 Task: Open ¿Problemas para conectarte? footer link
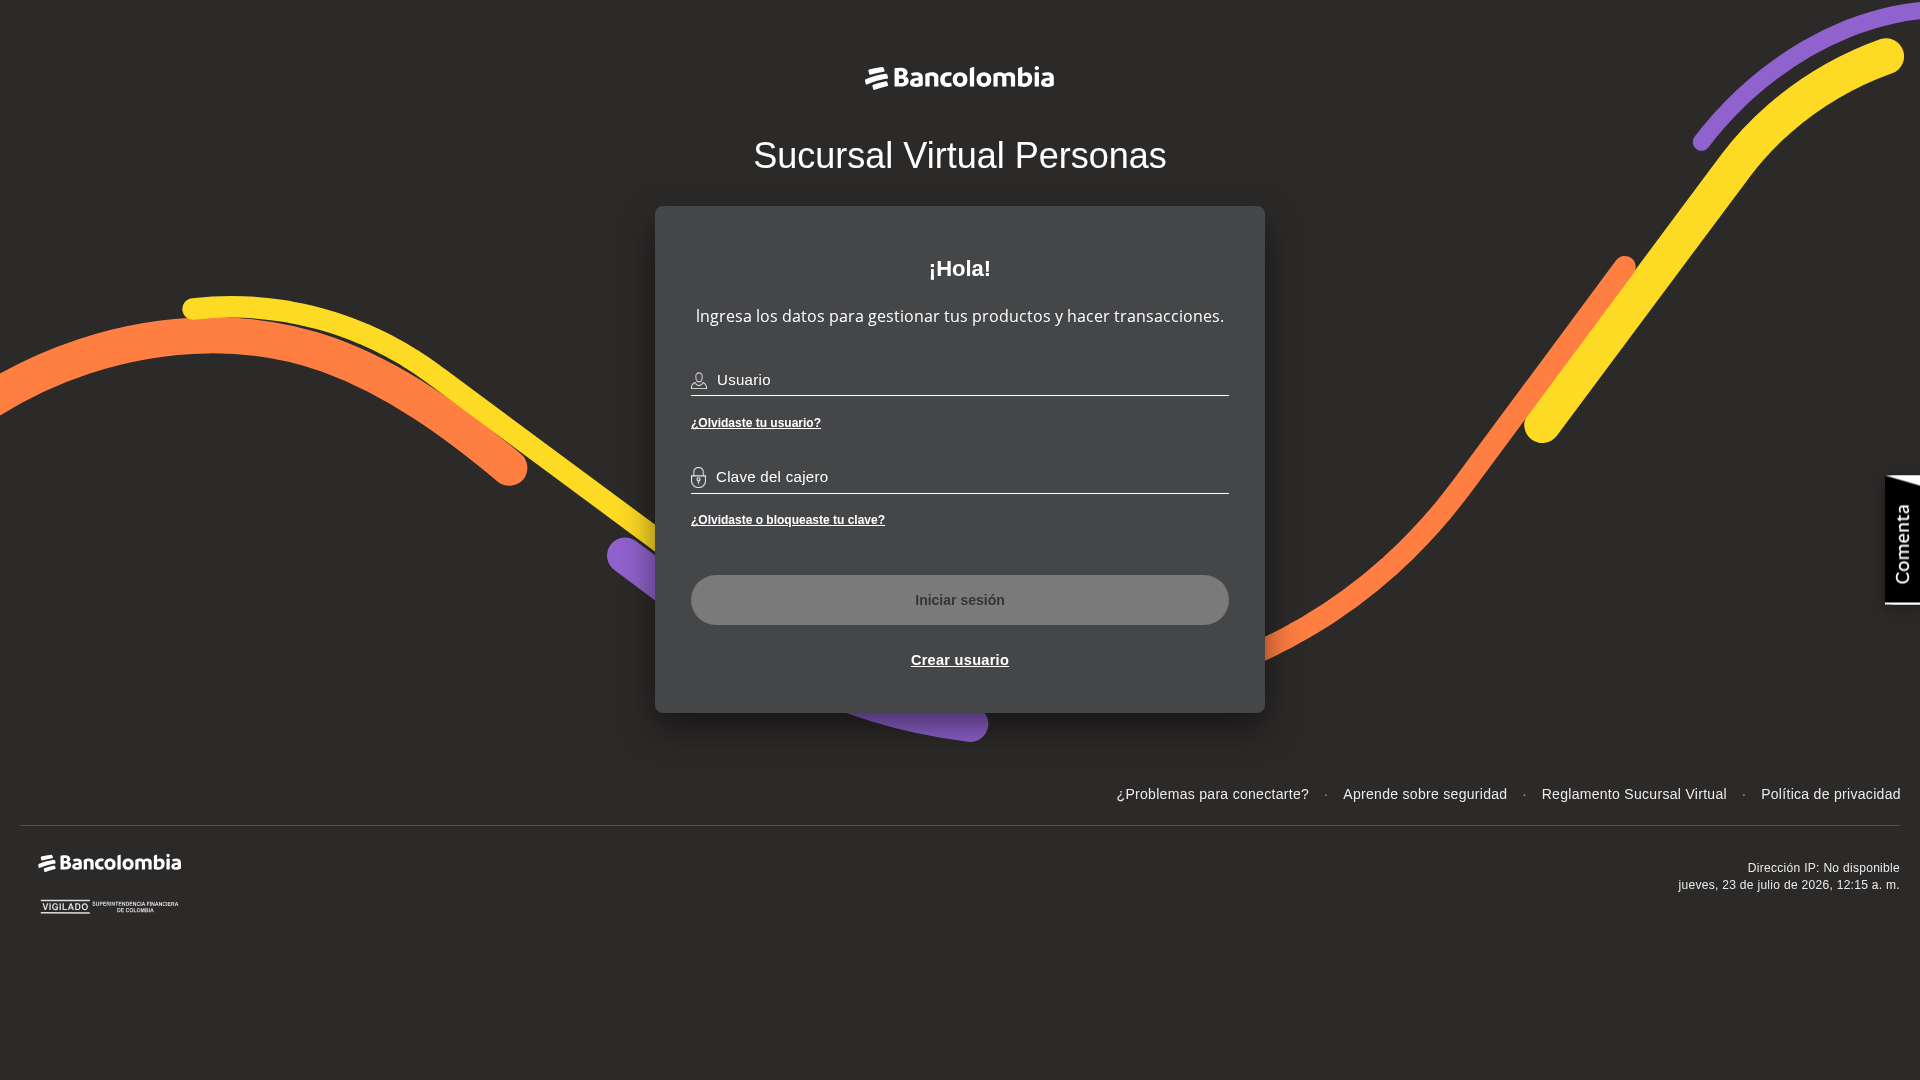pyautogui.click(x=1212, y=794)
